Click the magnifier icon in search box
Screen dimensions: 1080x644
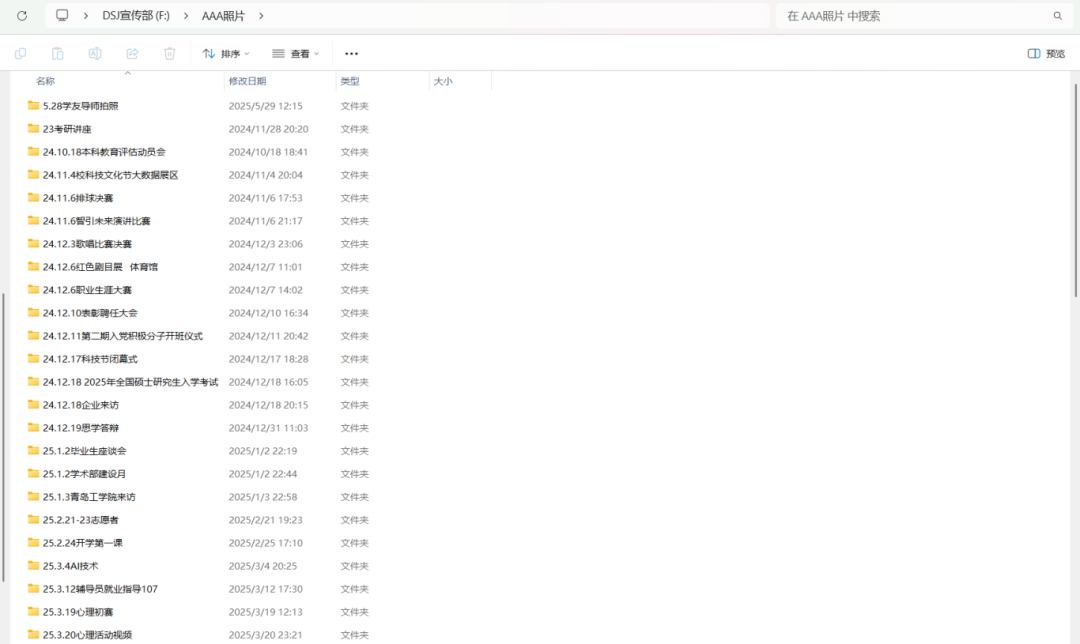click(1058, 16)
